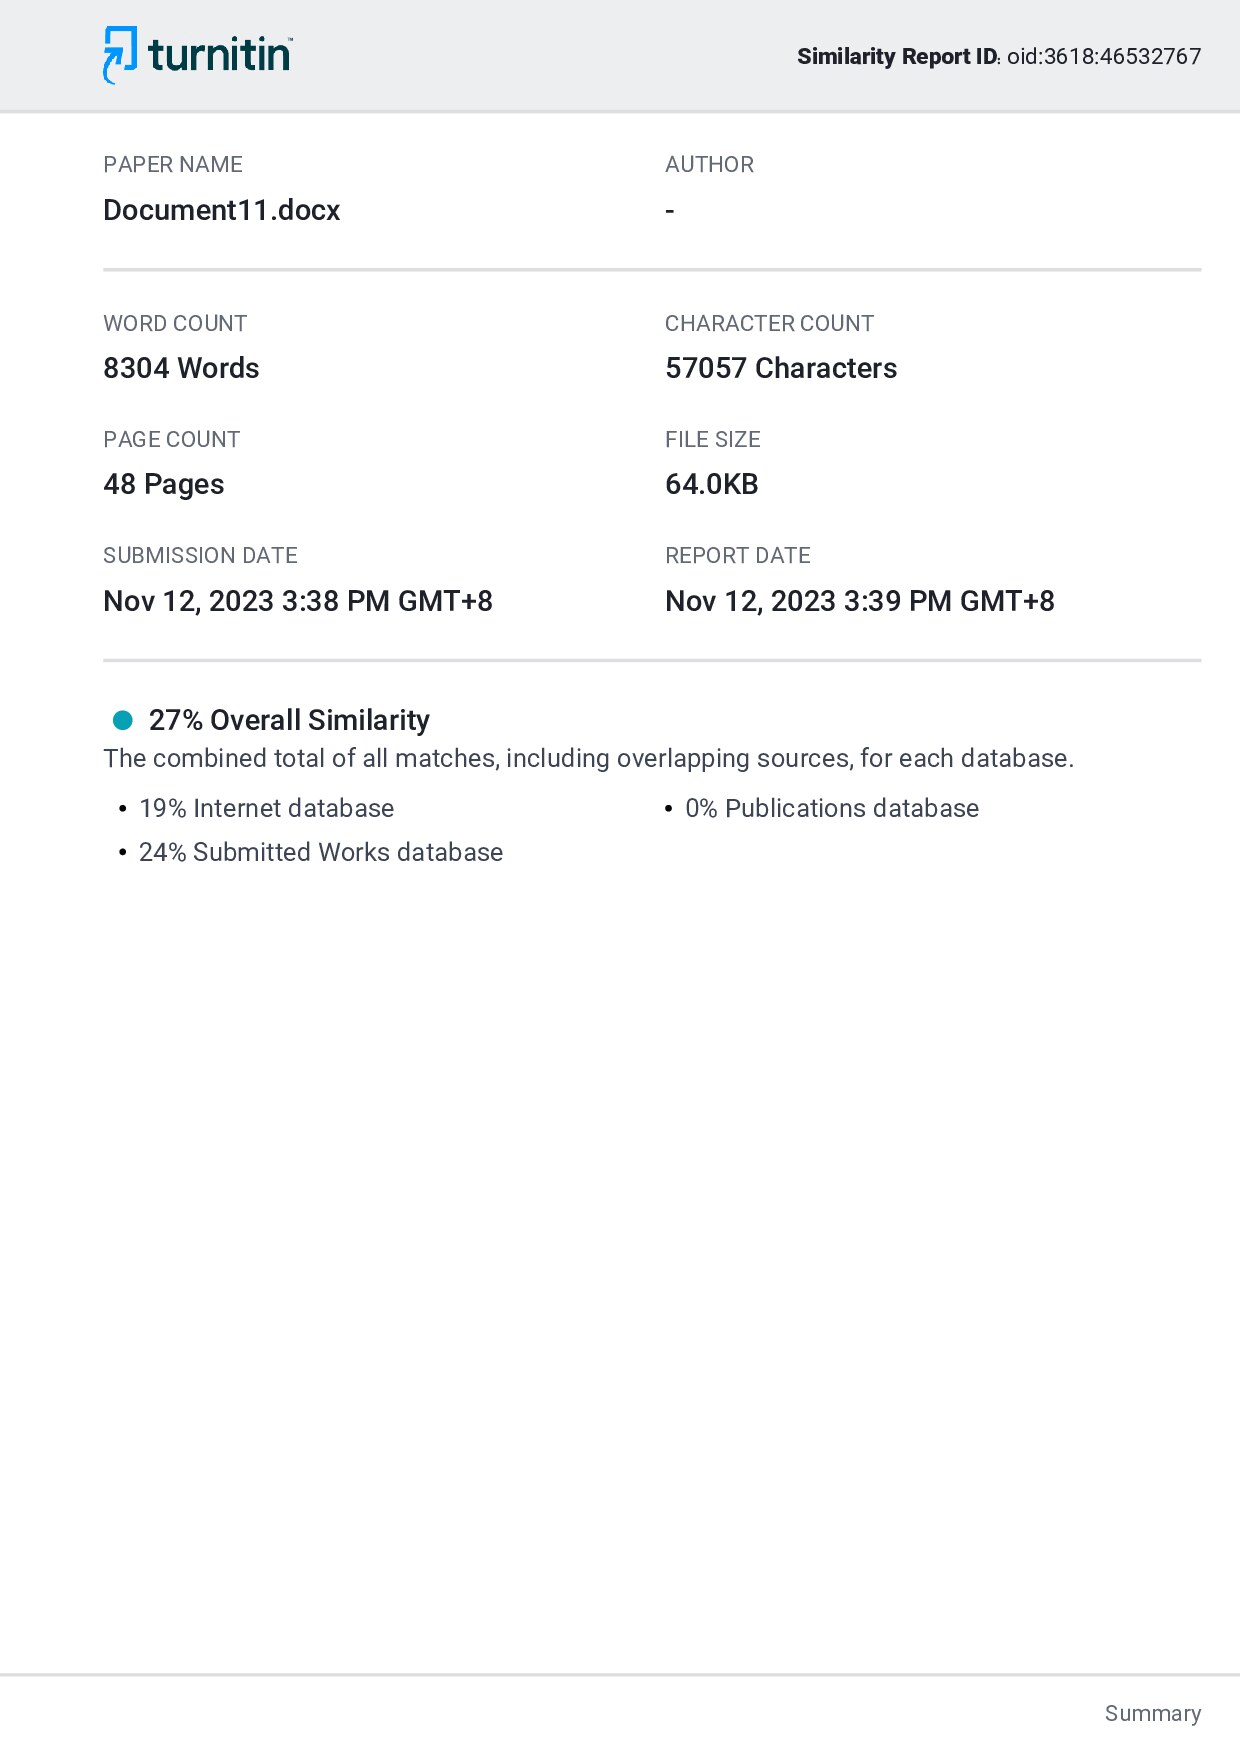Click the 48 Pages value
This screenshot has height=1754, width=1240.
(x=164, y=484)
